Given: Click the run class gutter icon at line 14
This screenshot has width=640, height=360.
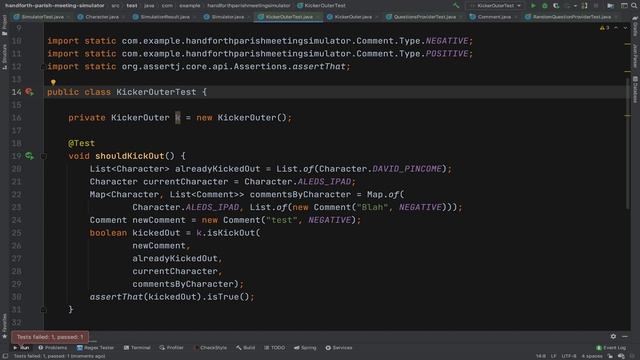Looking at the screenshot, I should pyautogui.click(x=29, y=92).
